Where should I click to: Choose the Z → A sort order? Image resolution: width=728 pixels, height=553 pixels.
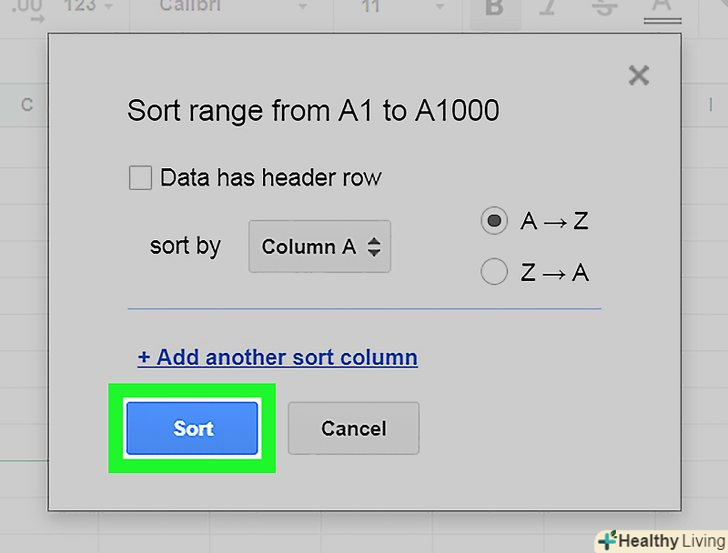click(494, 272)
